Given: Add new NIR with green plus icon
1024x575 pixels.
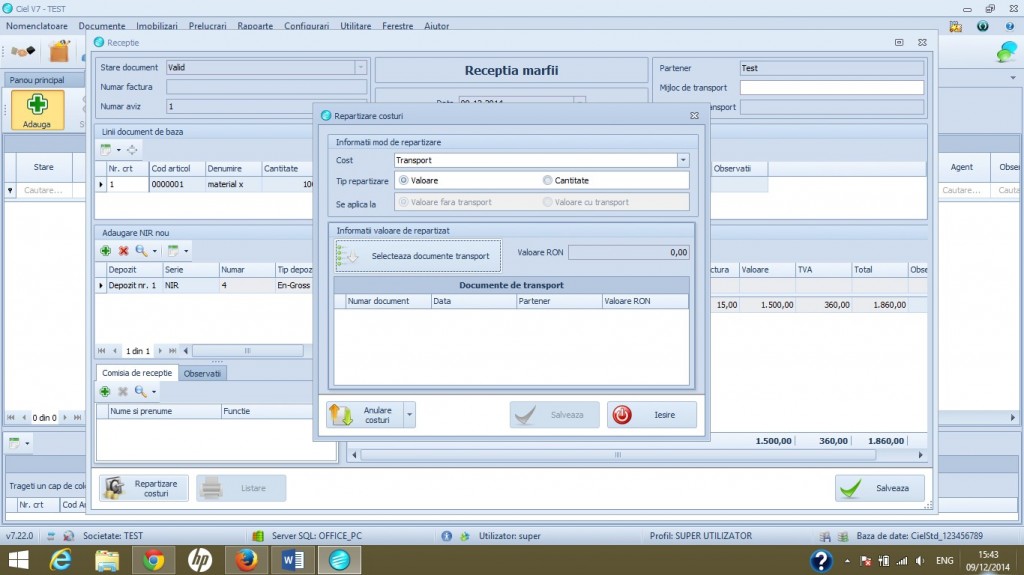Looking at the screenshot, I should (105, 250).
